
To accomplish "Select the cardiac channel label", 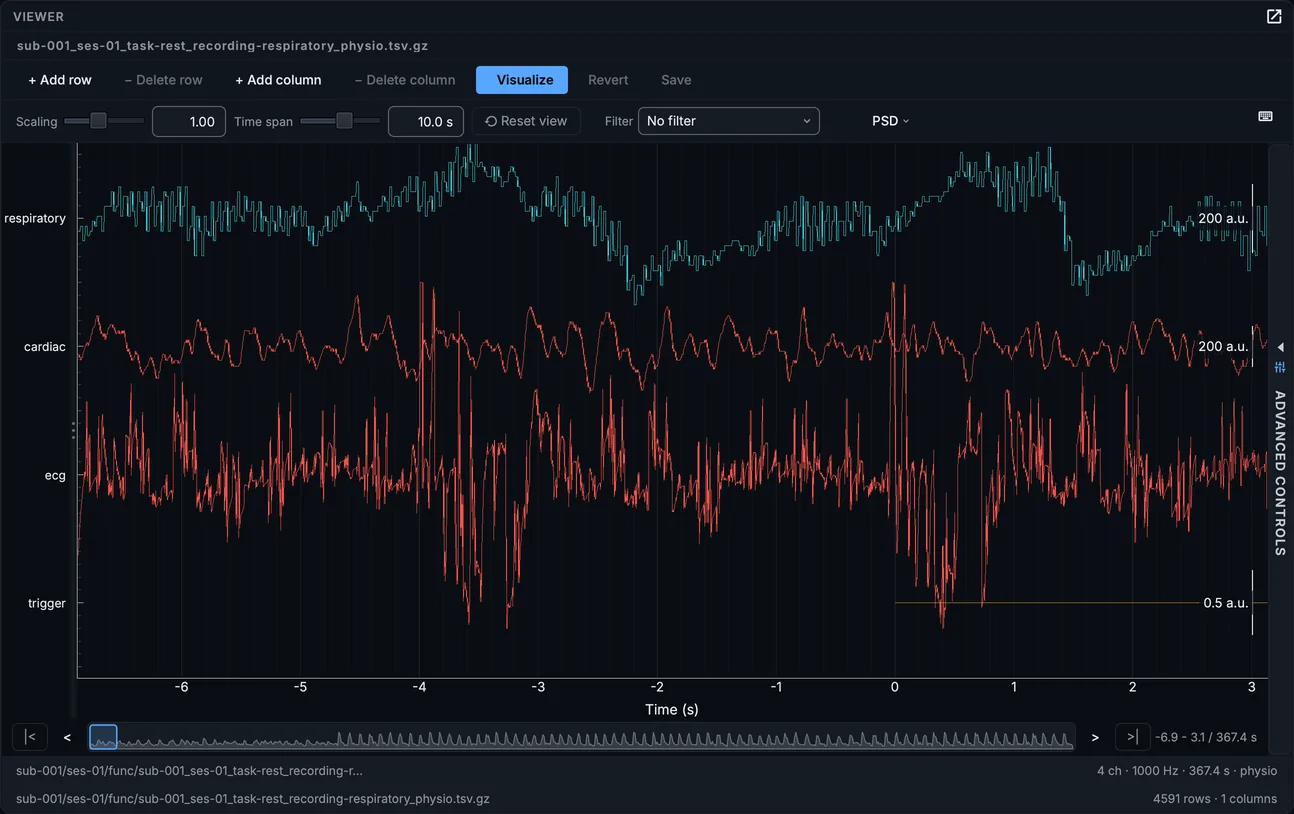I will tap(45, 347).
